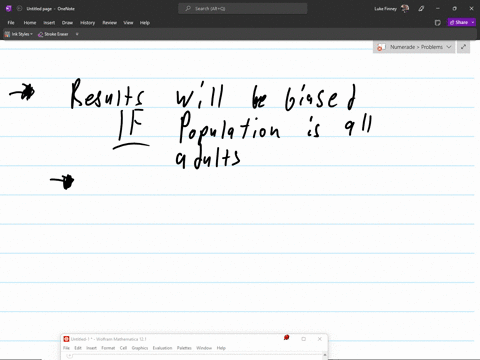480x360 pixels.
Task: Open Palettes menu in Mathematica window
Action: (x=184, y=348)
